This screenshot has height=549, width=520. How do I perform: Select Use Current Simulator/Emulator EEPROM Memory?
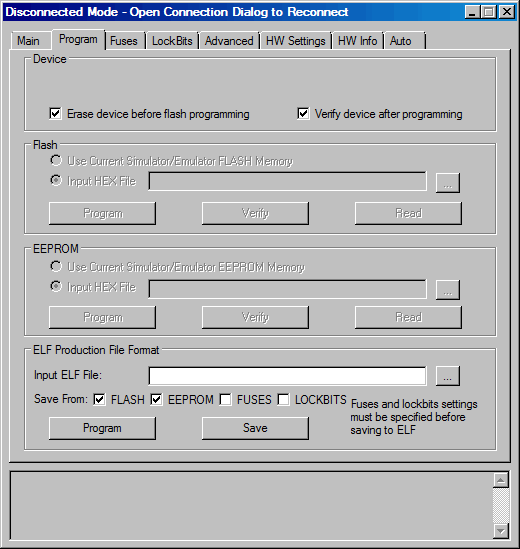tap(56, 267)
